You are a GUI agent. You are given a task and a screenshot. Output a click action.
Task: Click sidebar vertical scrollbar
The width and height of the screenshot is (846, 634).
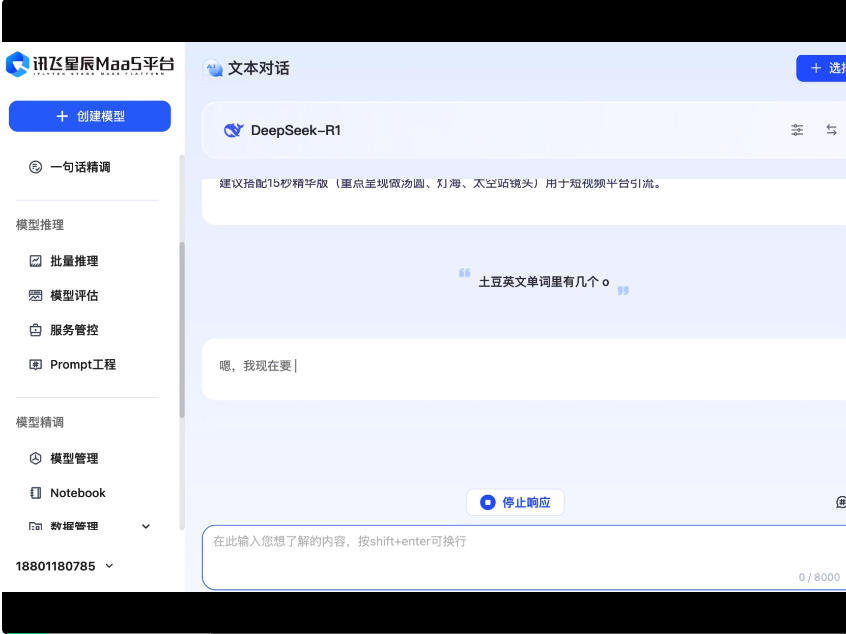click(x=182, y=330)
